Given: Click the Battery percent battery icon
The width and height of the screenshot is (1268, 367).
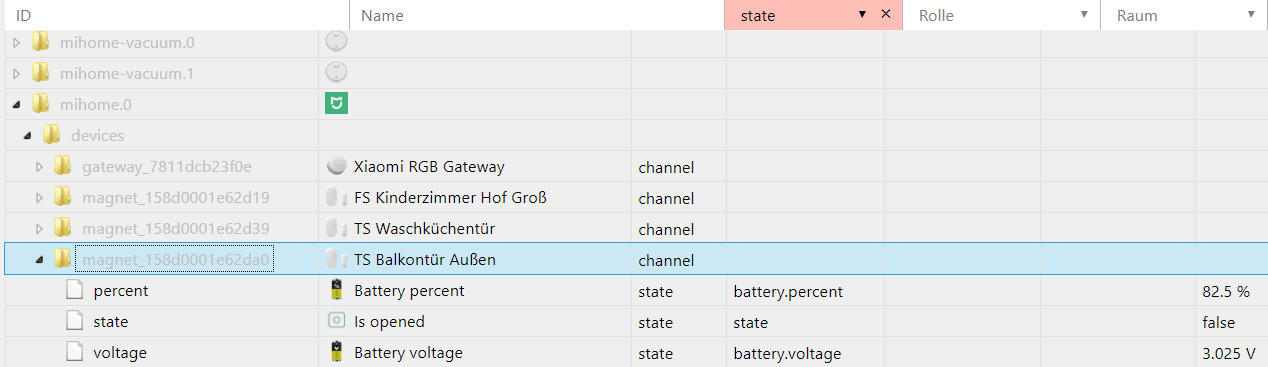Looking at the screenshot, I should (337, 290).
